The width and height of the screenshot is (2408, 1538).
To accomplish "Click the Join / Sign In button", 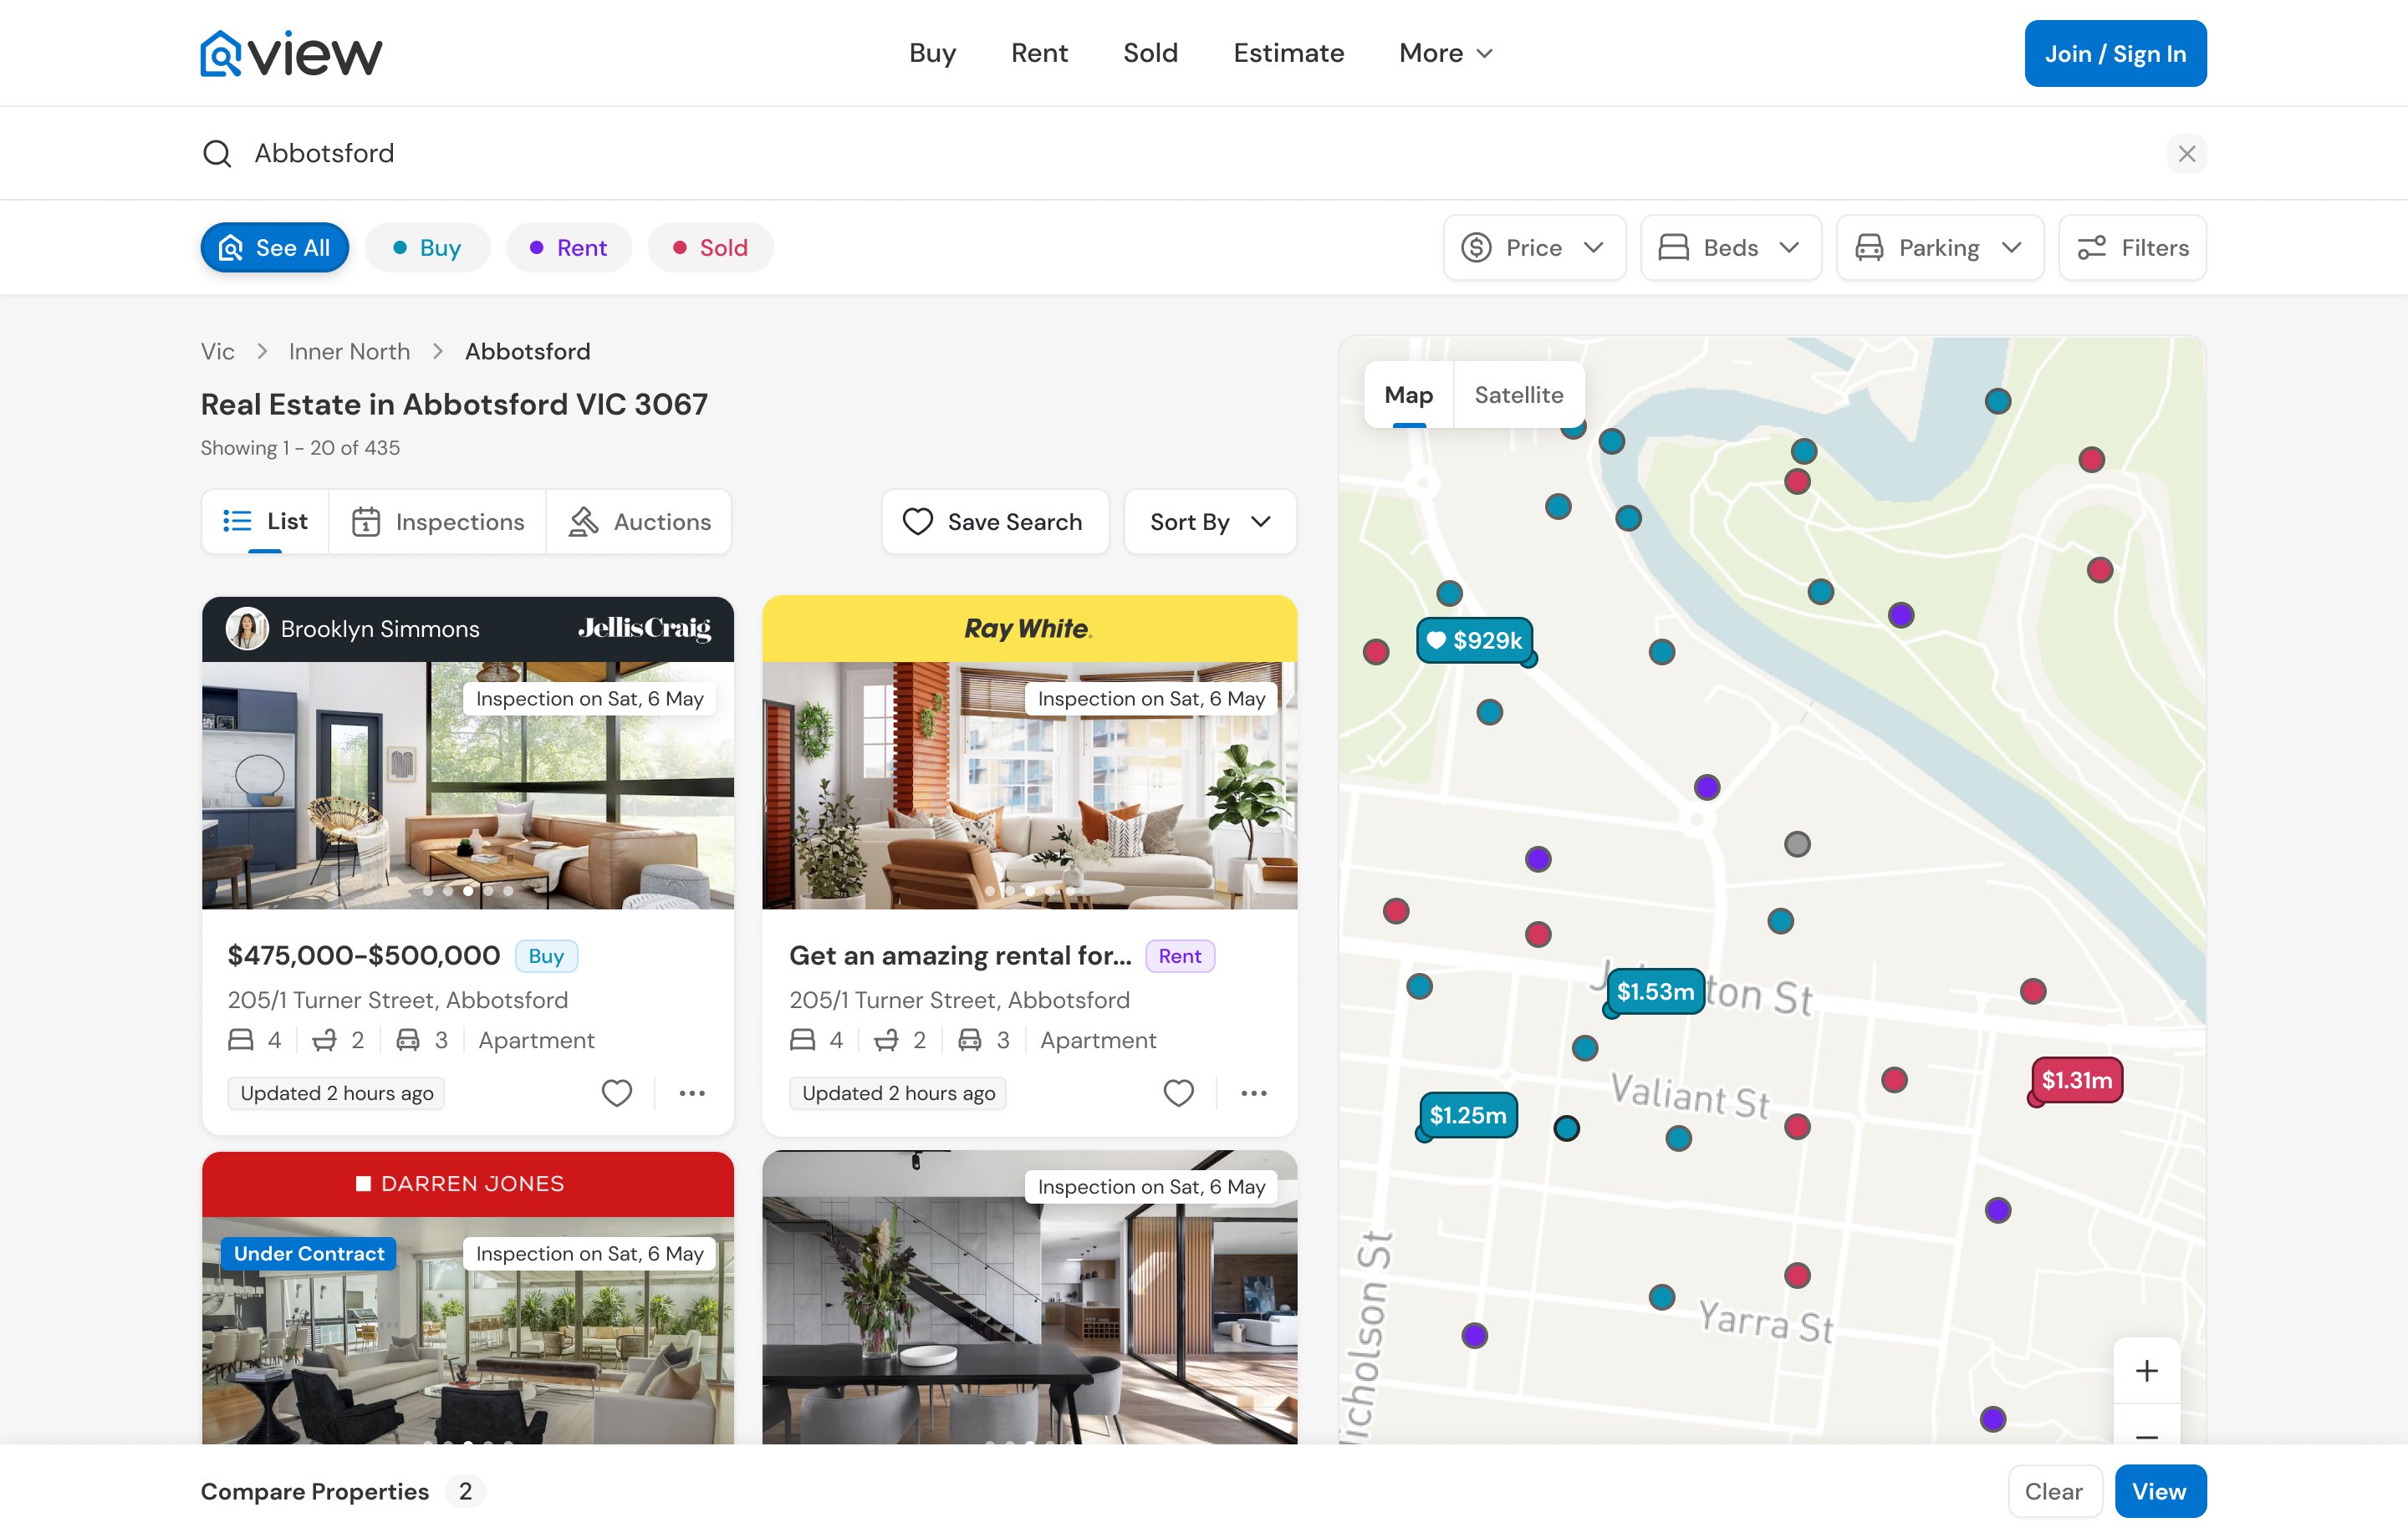I will (x=2114, y=54).
